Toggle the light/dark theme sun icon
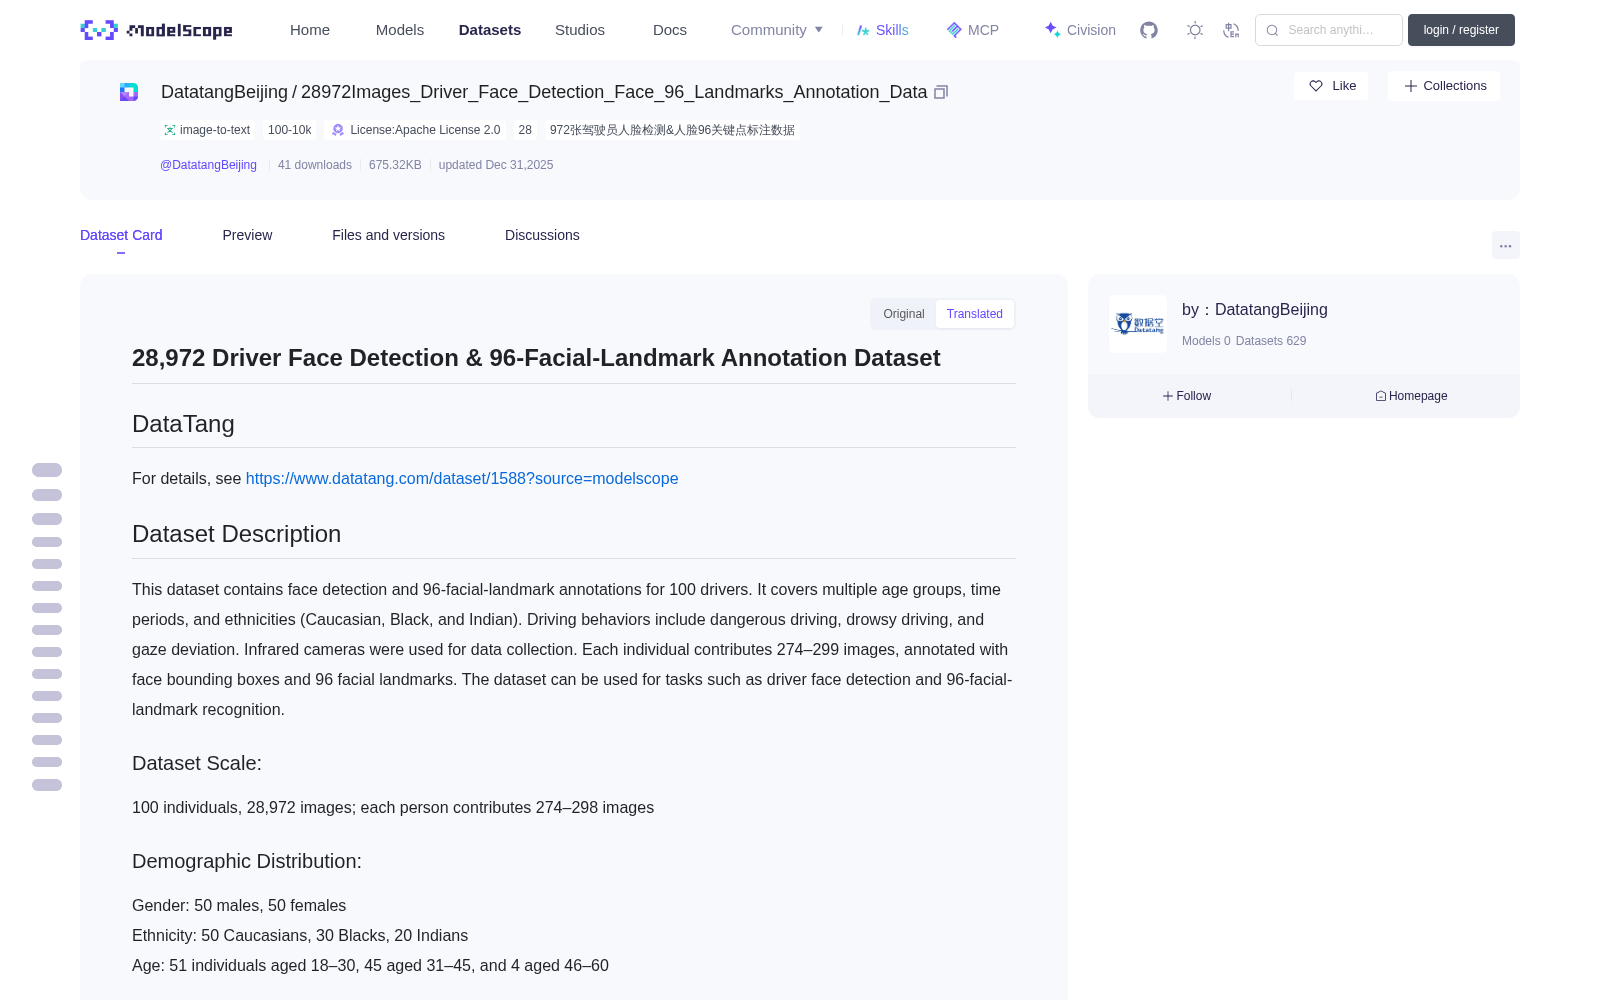This screenshot has height=1000, width=1600. tap(1195, 30)
